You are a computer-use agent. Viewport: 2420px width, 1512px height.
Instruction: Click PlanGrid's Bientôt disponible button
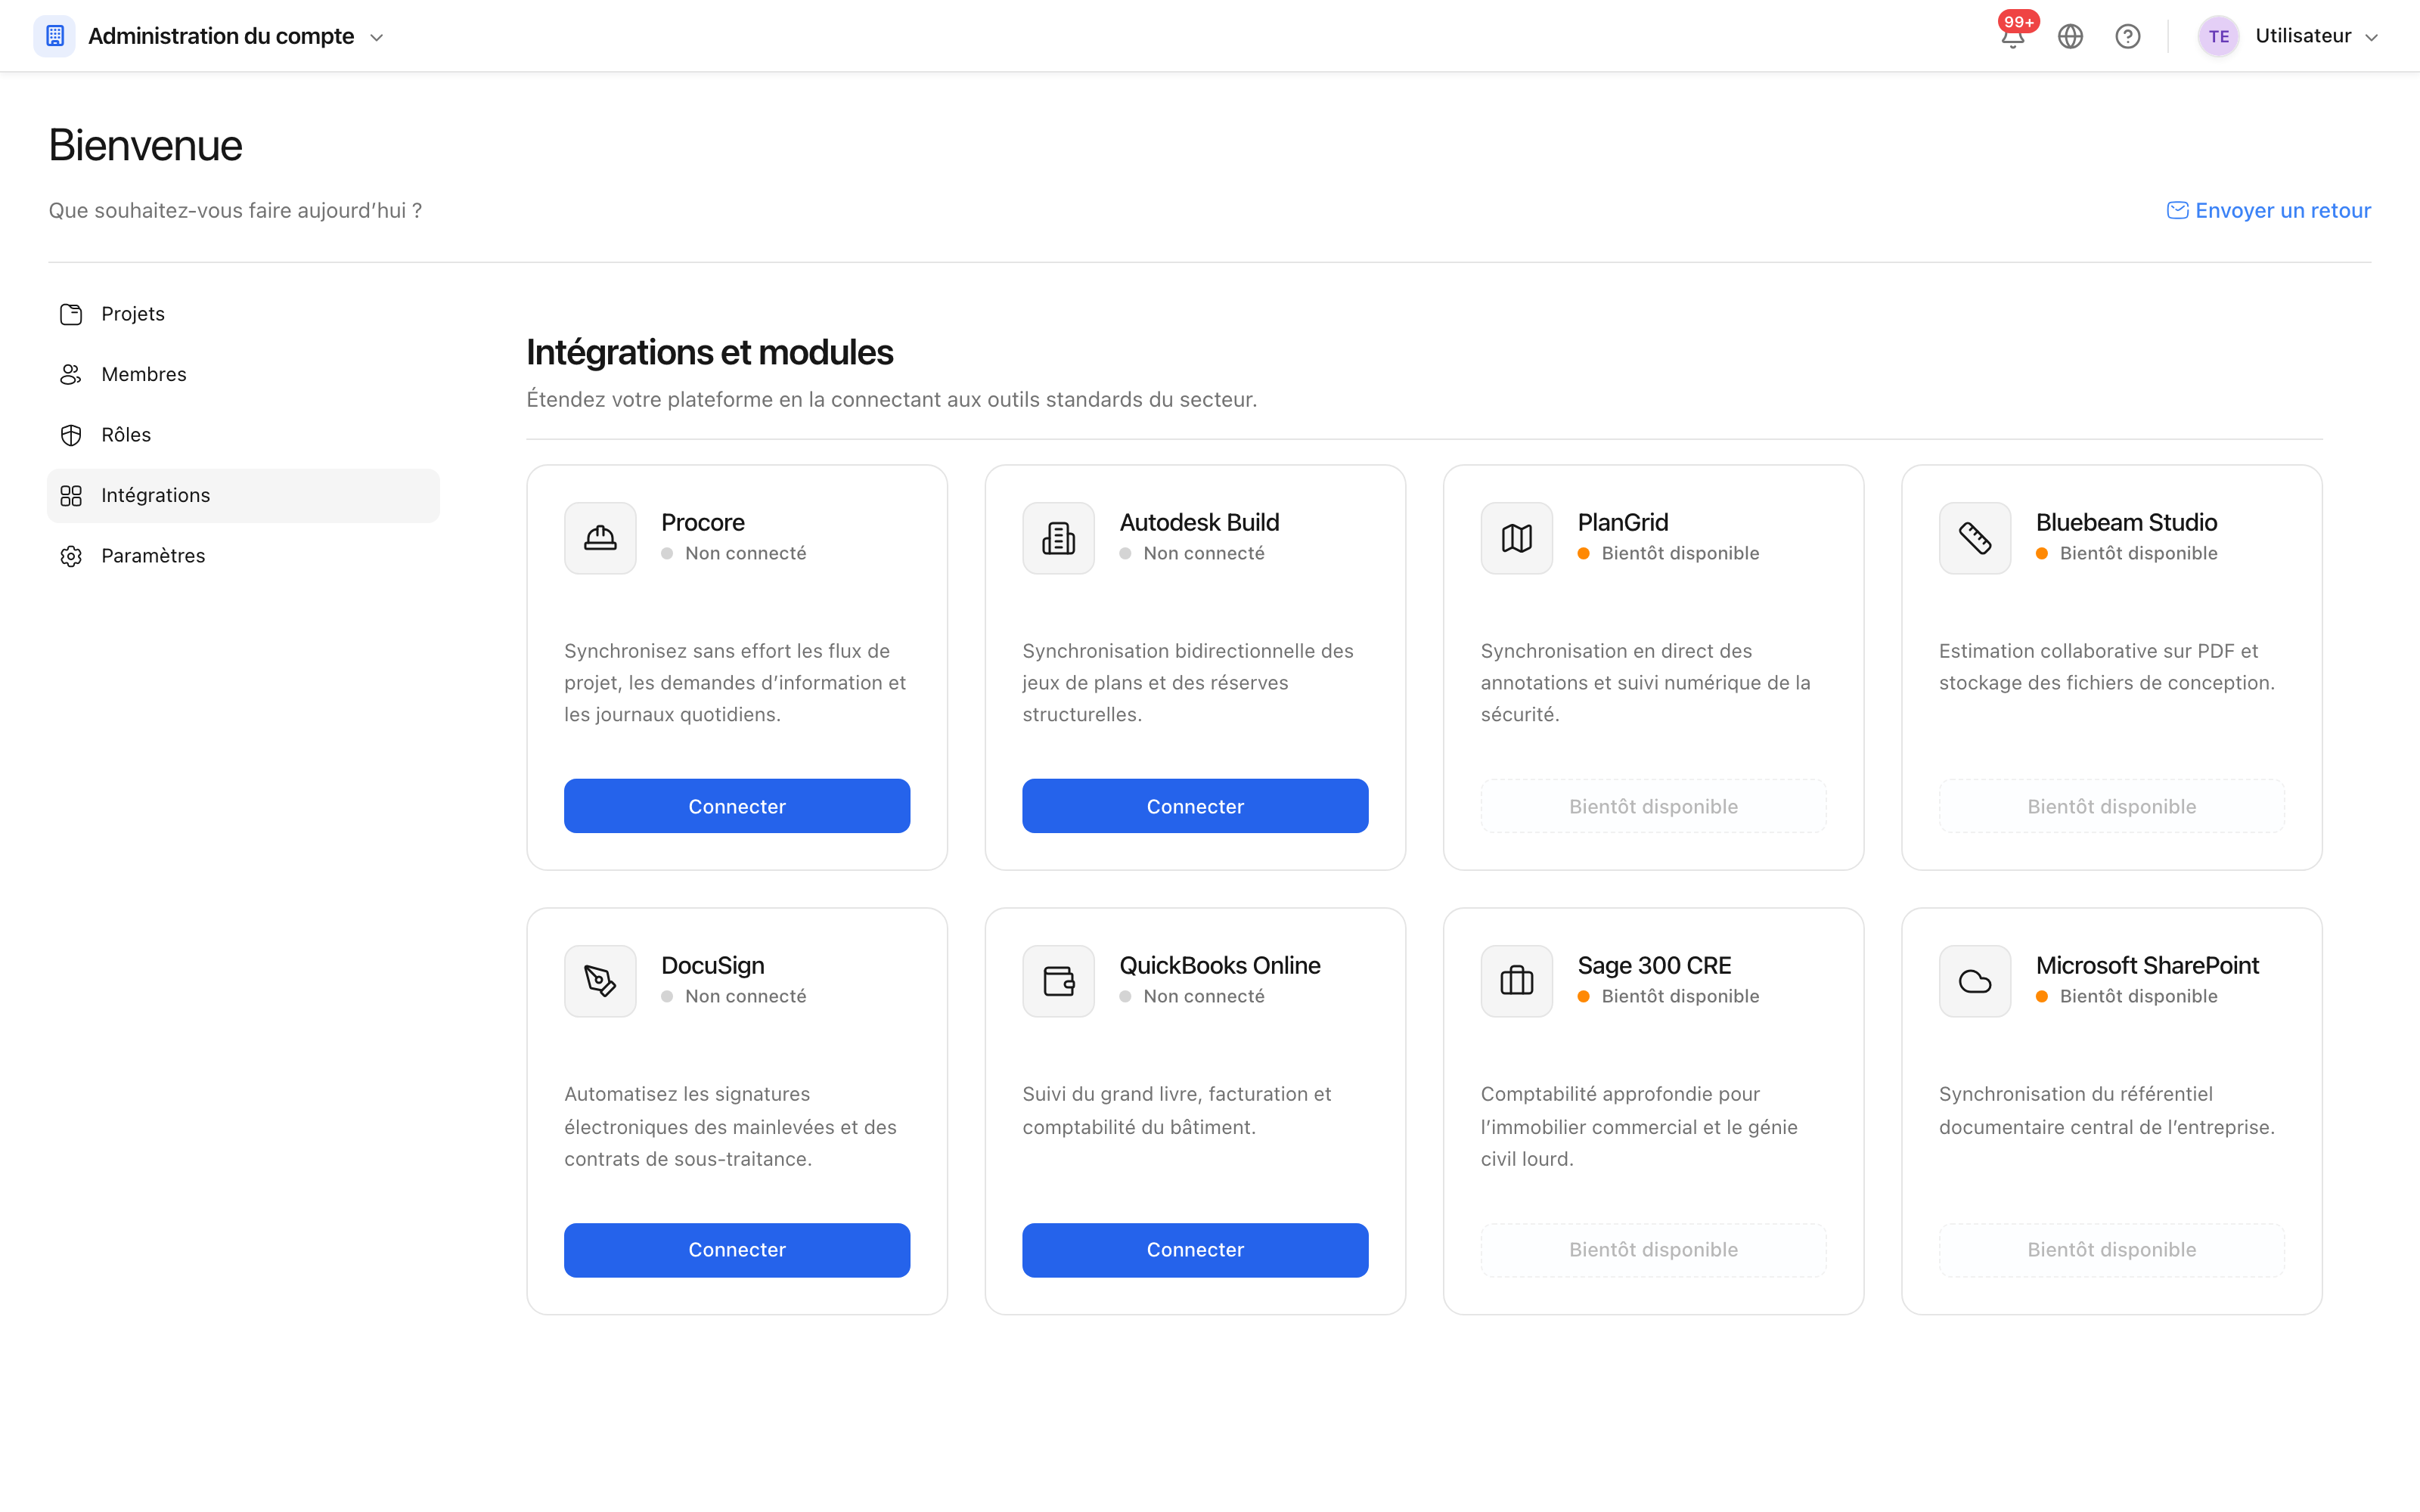(1653, 806)
